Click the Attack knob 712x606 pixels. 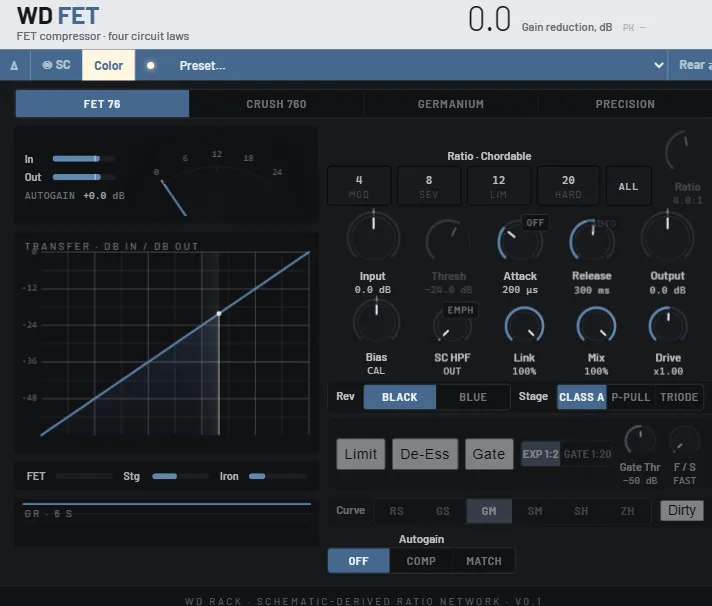pyautogui.click(x=519, y=241)
